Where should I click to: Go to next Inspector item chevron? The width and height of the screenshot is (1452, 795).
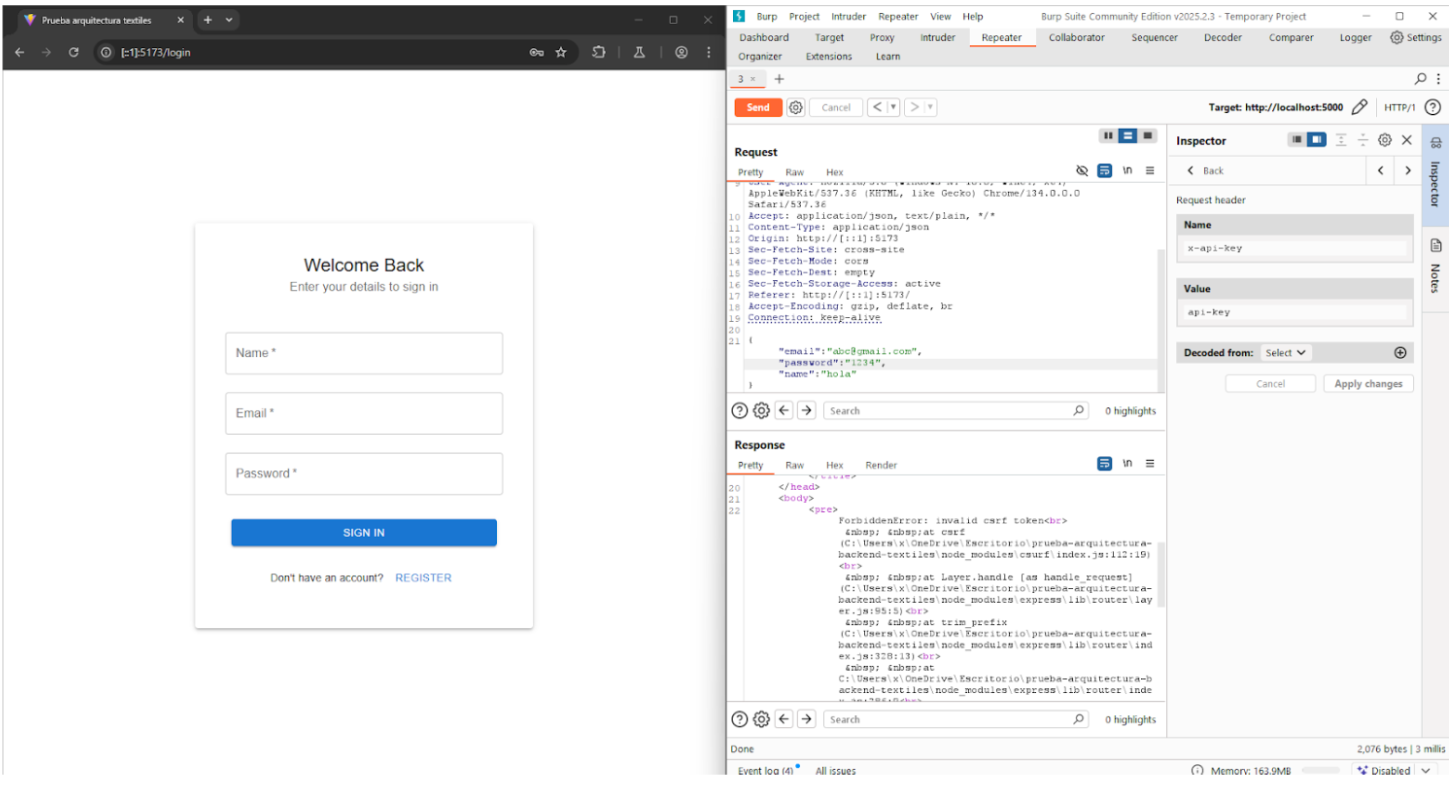pyautogui.click(x=1408, y=171)
